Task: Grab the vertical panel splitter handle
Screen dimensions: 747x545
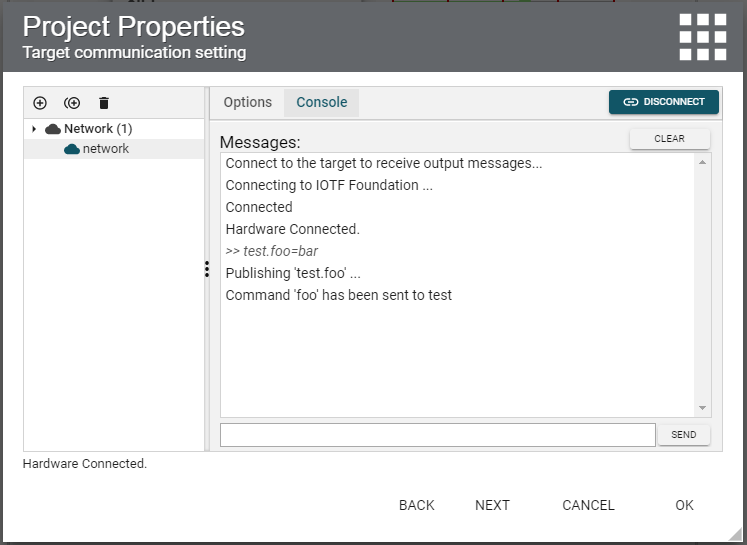Action: pyautogui.click(x=206, y=269)
